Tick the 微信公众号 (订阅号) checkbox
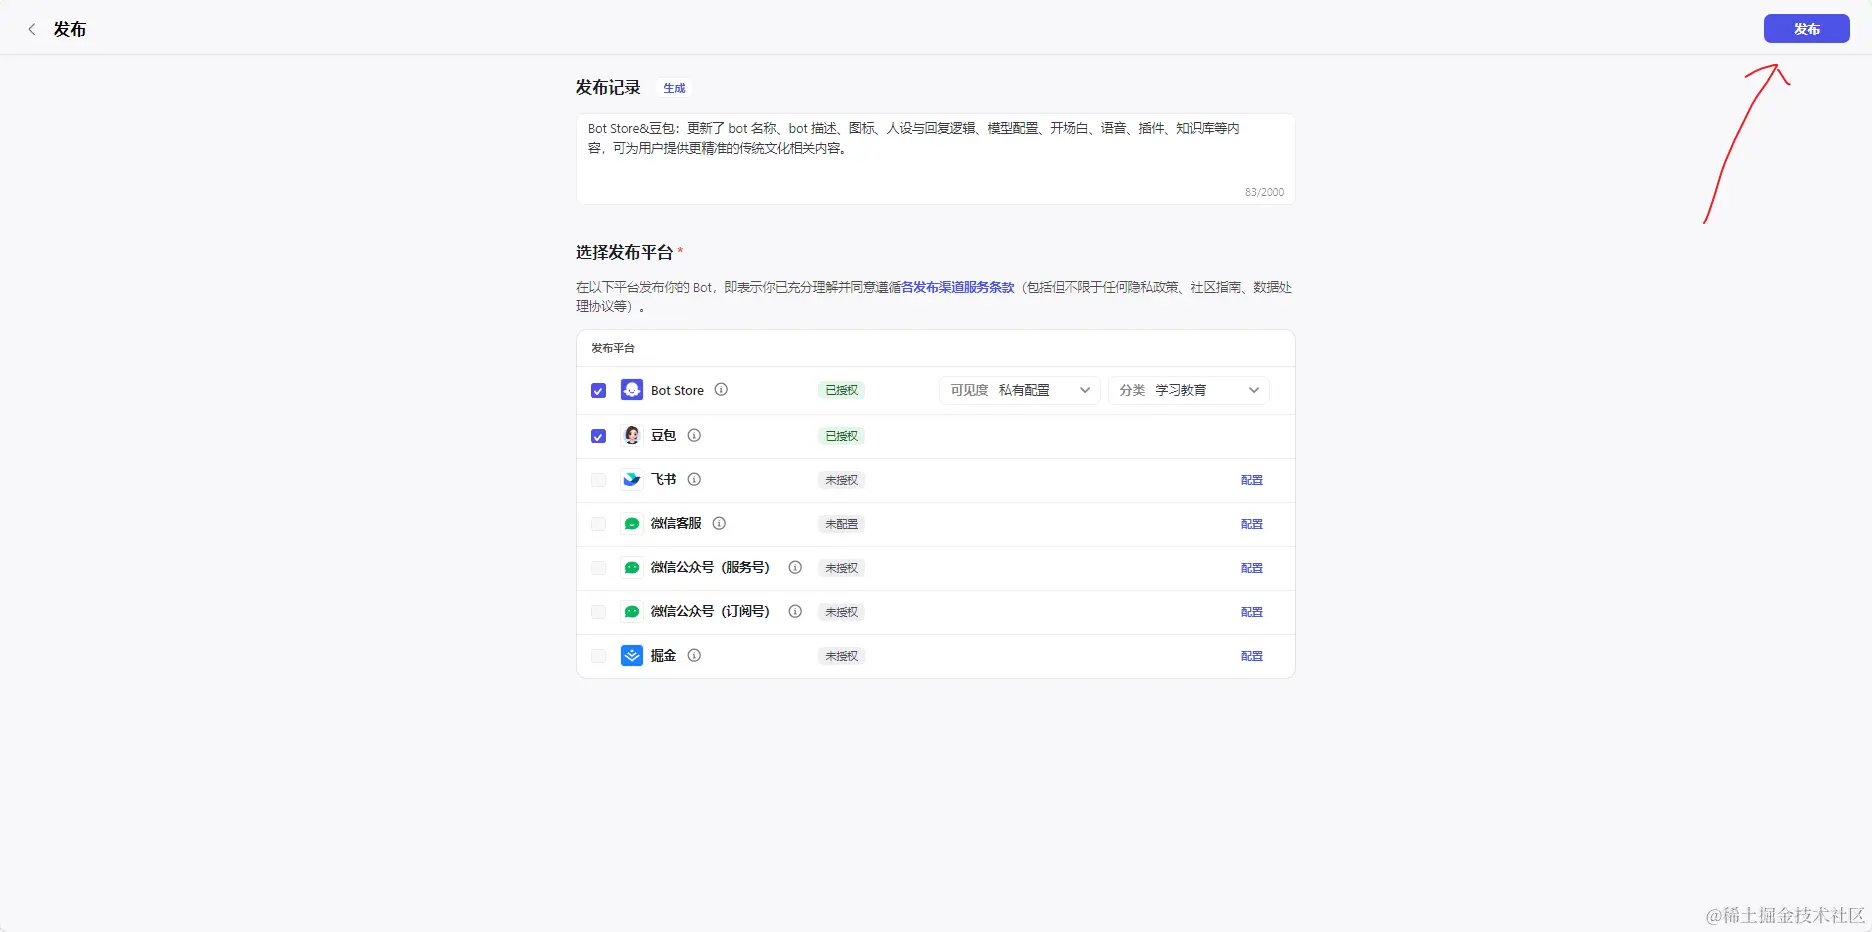 598,612
